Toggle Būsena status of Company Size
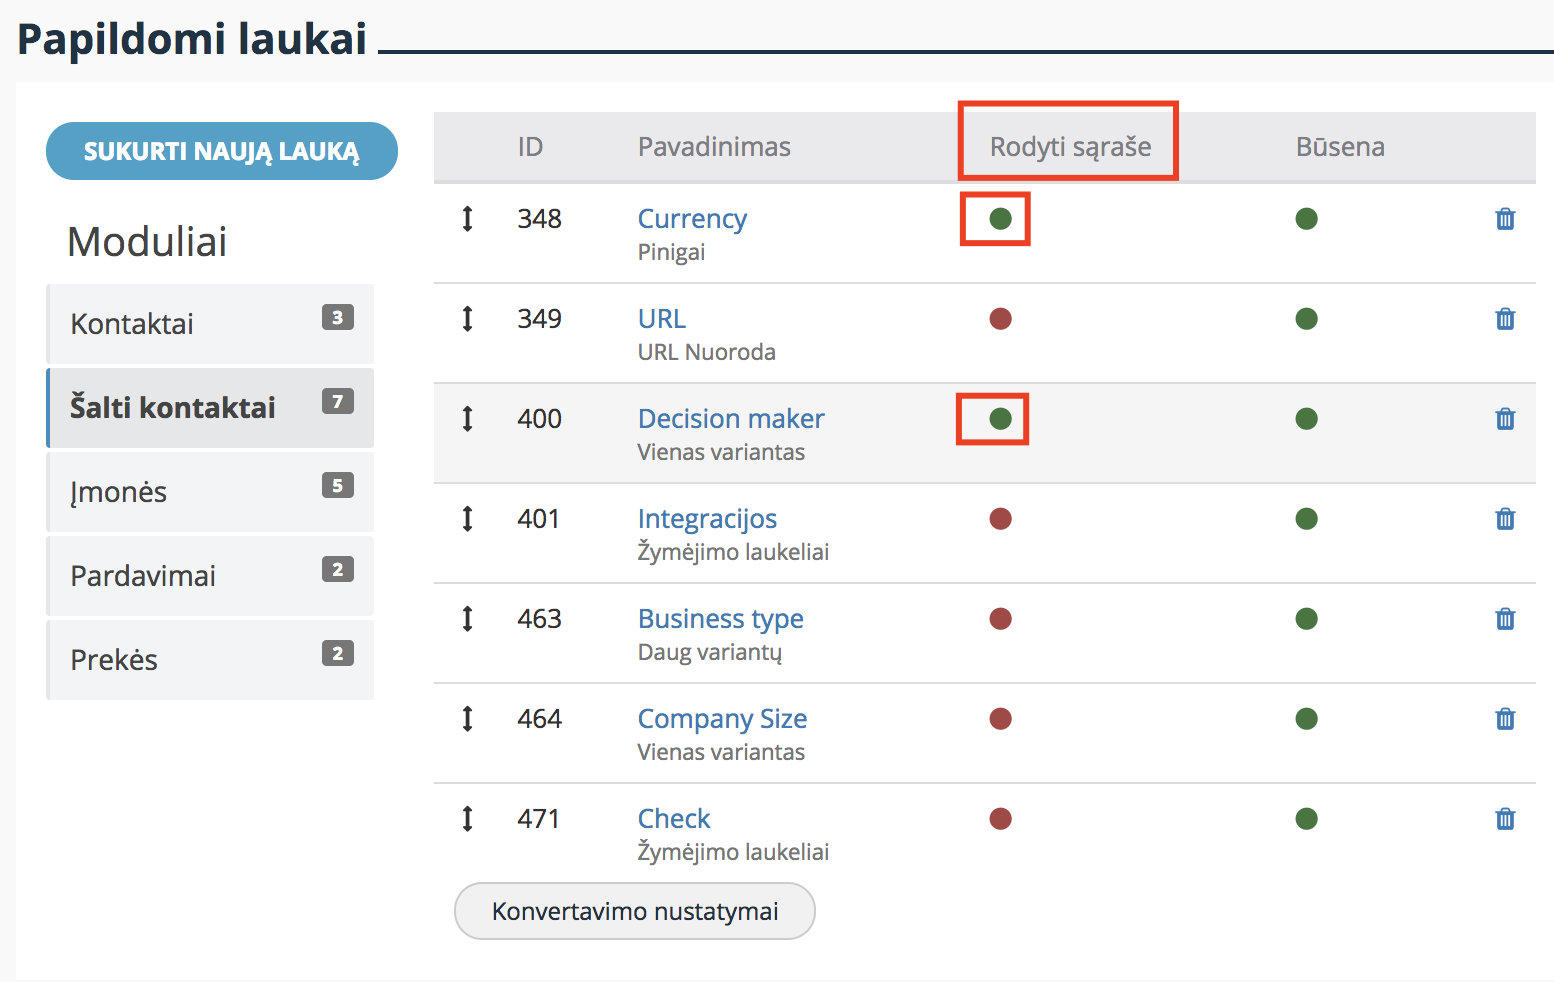Screen dimensions: 1554x982 [x=1306, y=719]
